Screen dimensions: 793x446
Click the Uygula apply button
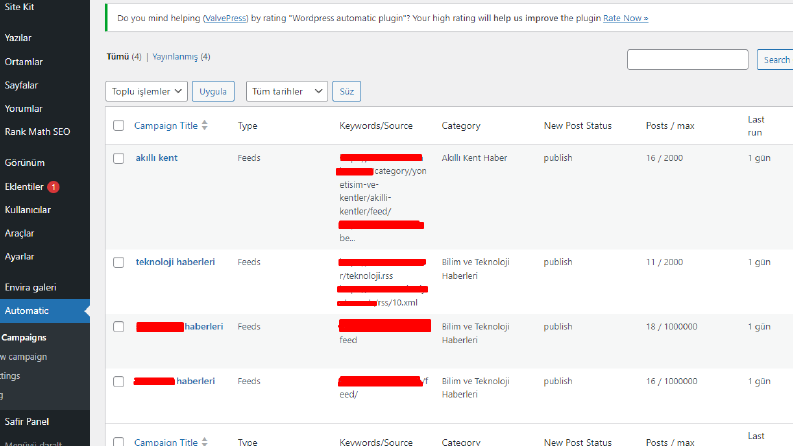click(x=213, y=92)
